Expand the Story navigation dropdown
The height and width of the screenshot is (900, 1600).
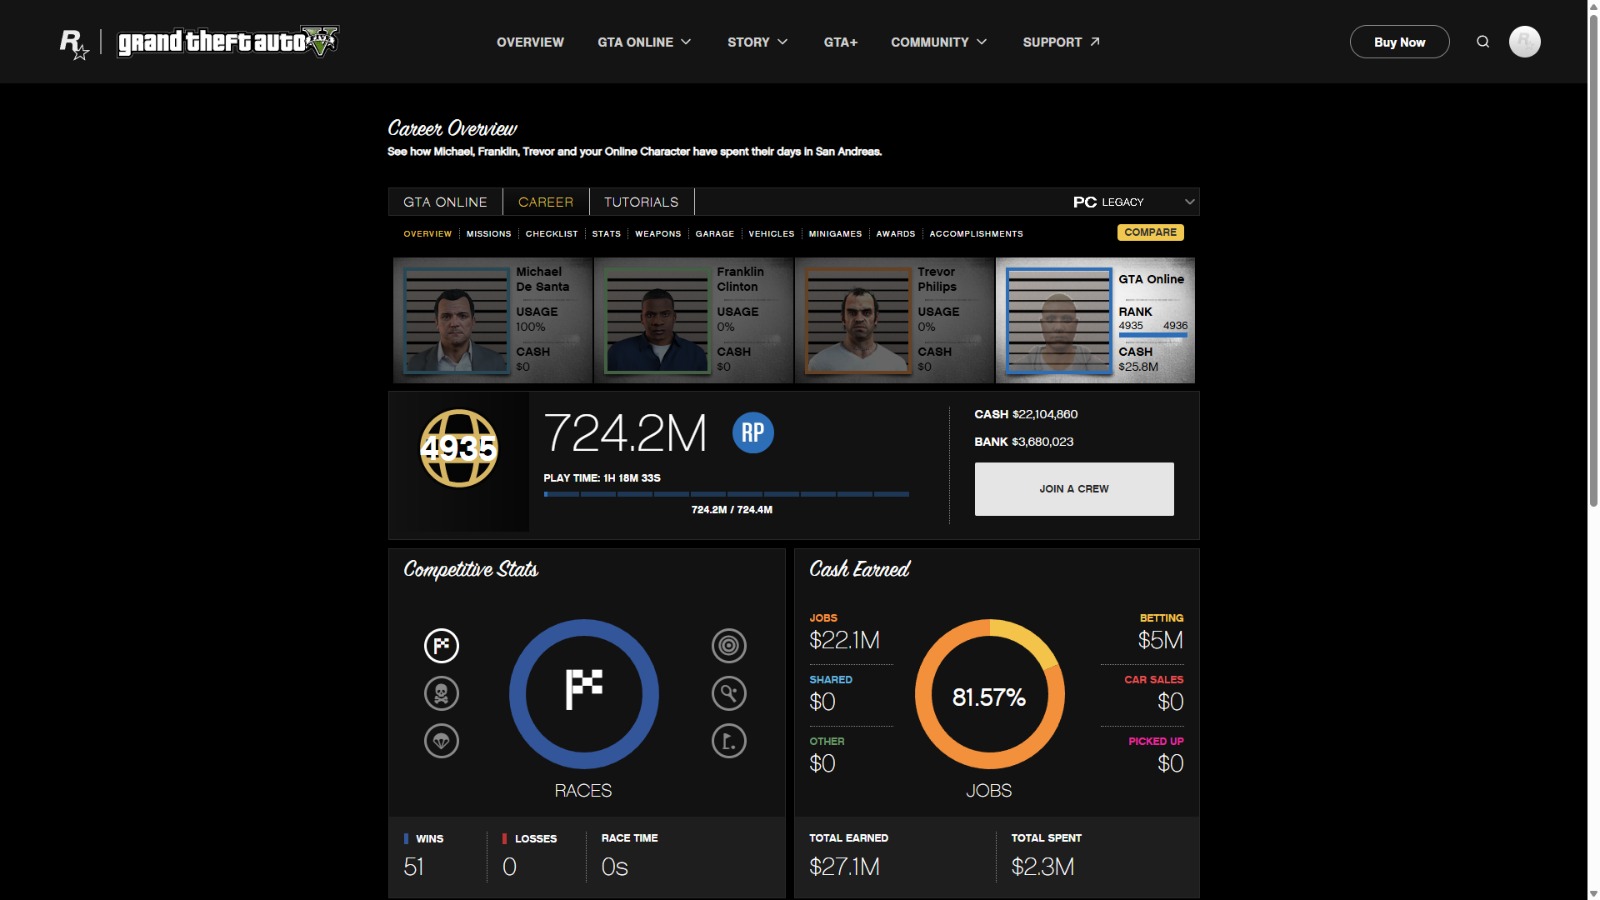pyautogui.click(x=757, y=42)
